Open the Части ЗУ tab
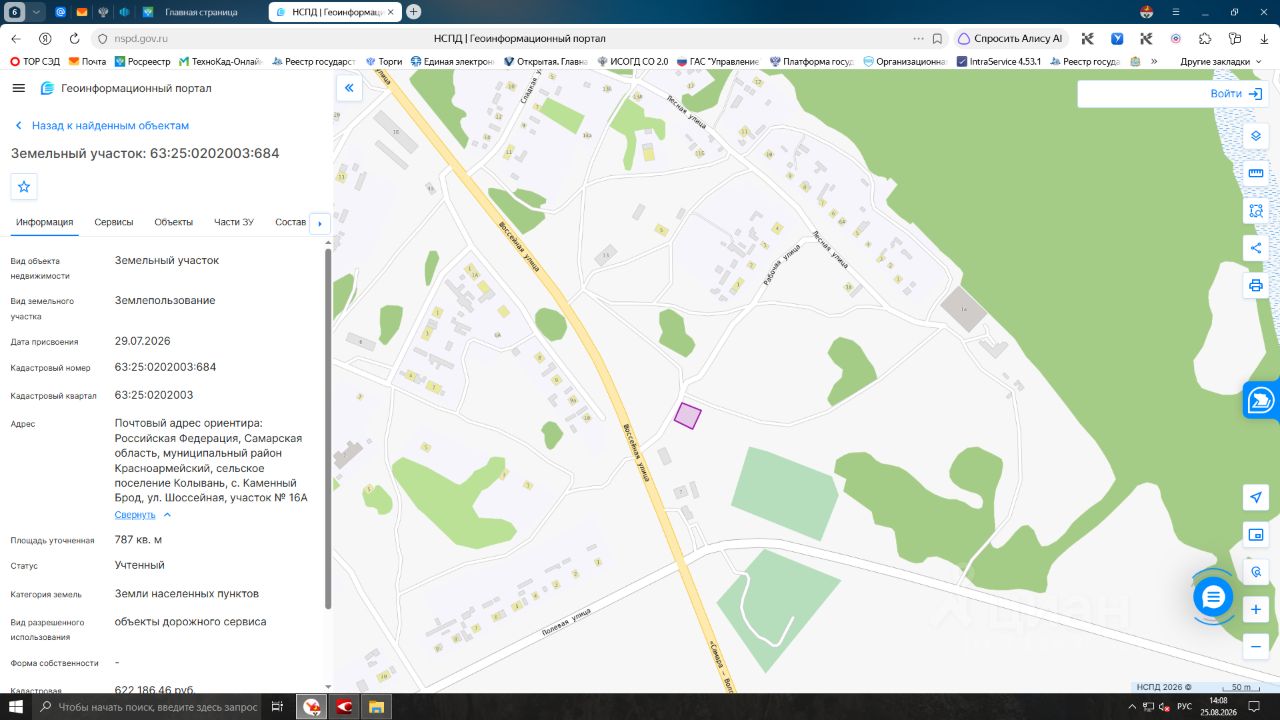Image resolution: width=1280 pixels, height=720 pixels. (234, 222)
